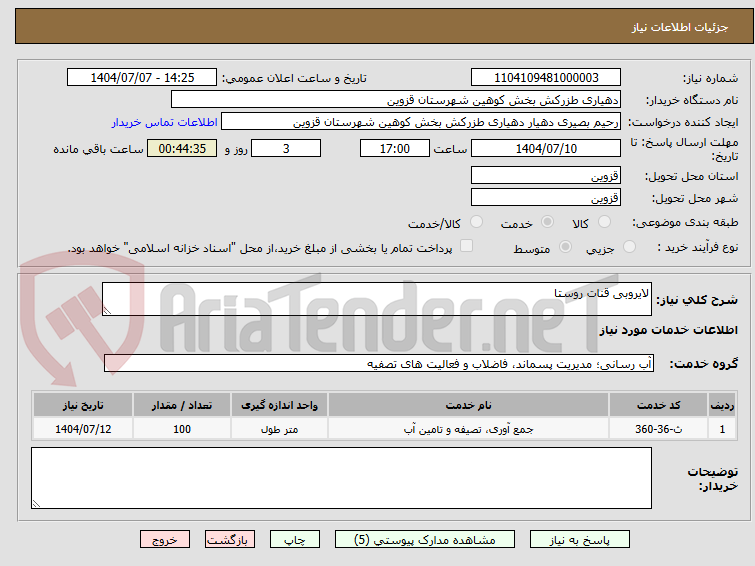Image resolution: width=755 pixels, height=566 pixels.
Task: Click the unit cell متر طول
Action: 279,429
